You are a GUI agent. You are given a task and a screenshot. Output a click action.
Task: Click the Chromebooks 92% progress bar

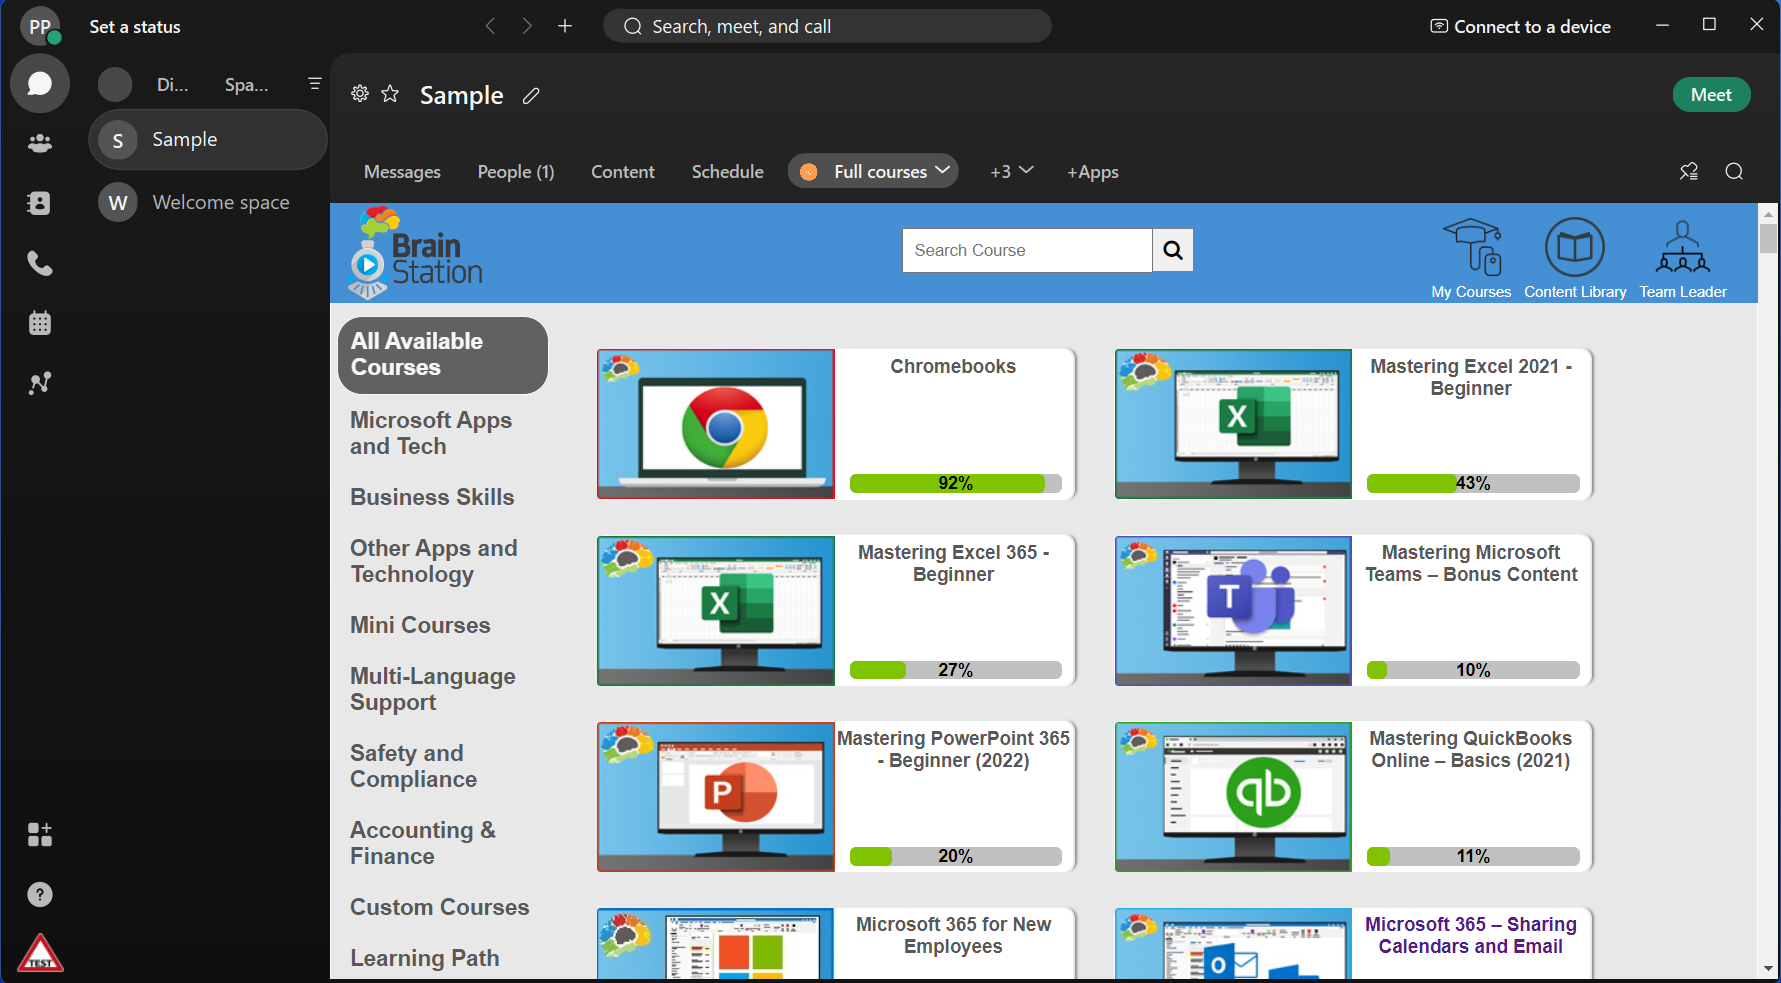[x=955, y=484]
